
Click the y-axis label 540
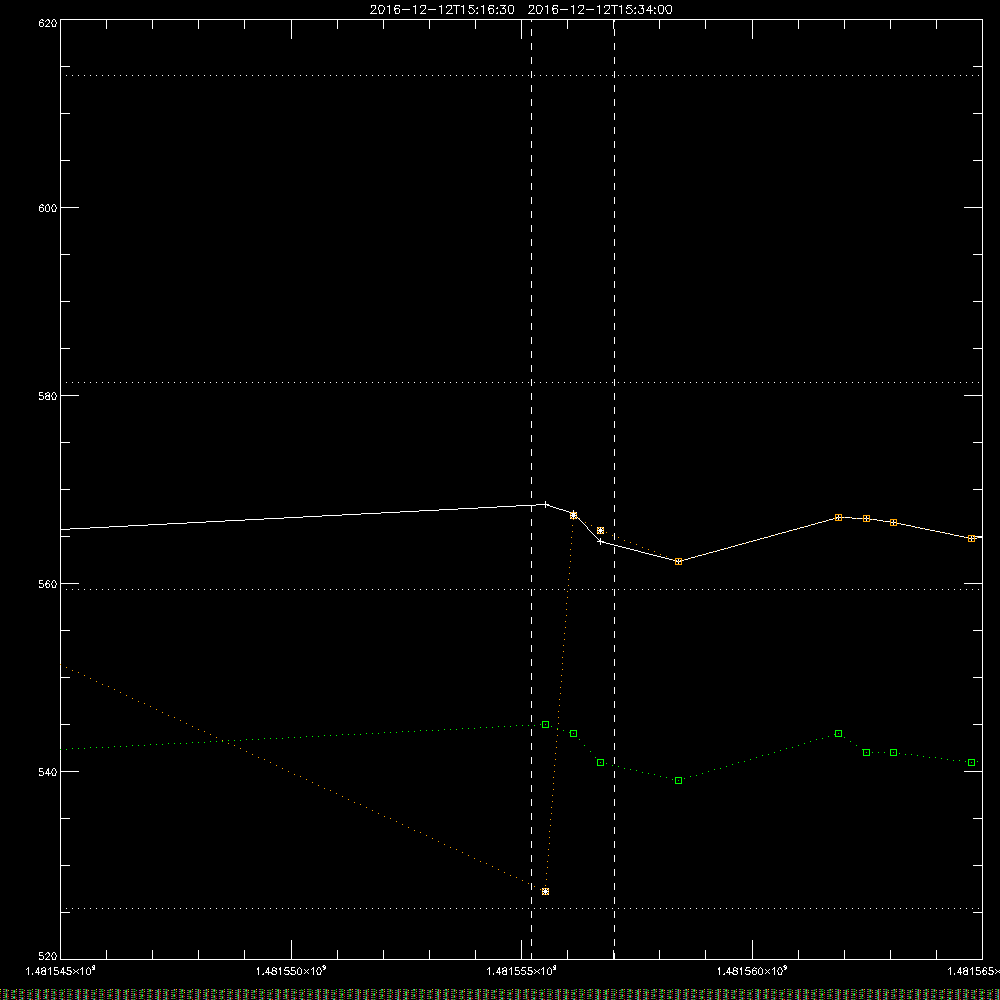point(48,772)
